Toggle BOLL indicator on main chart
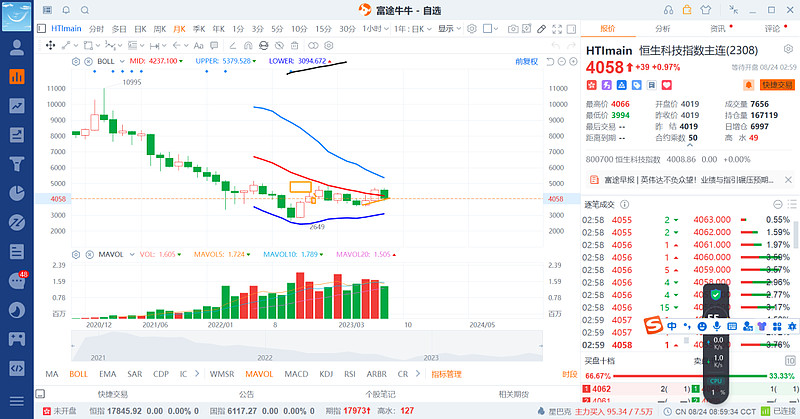 pyautogui.click(x=79, y=374)
